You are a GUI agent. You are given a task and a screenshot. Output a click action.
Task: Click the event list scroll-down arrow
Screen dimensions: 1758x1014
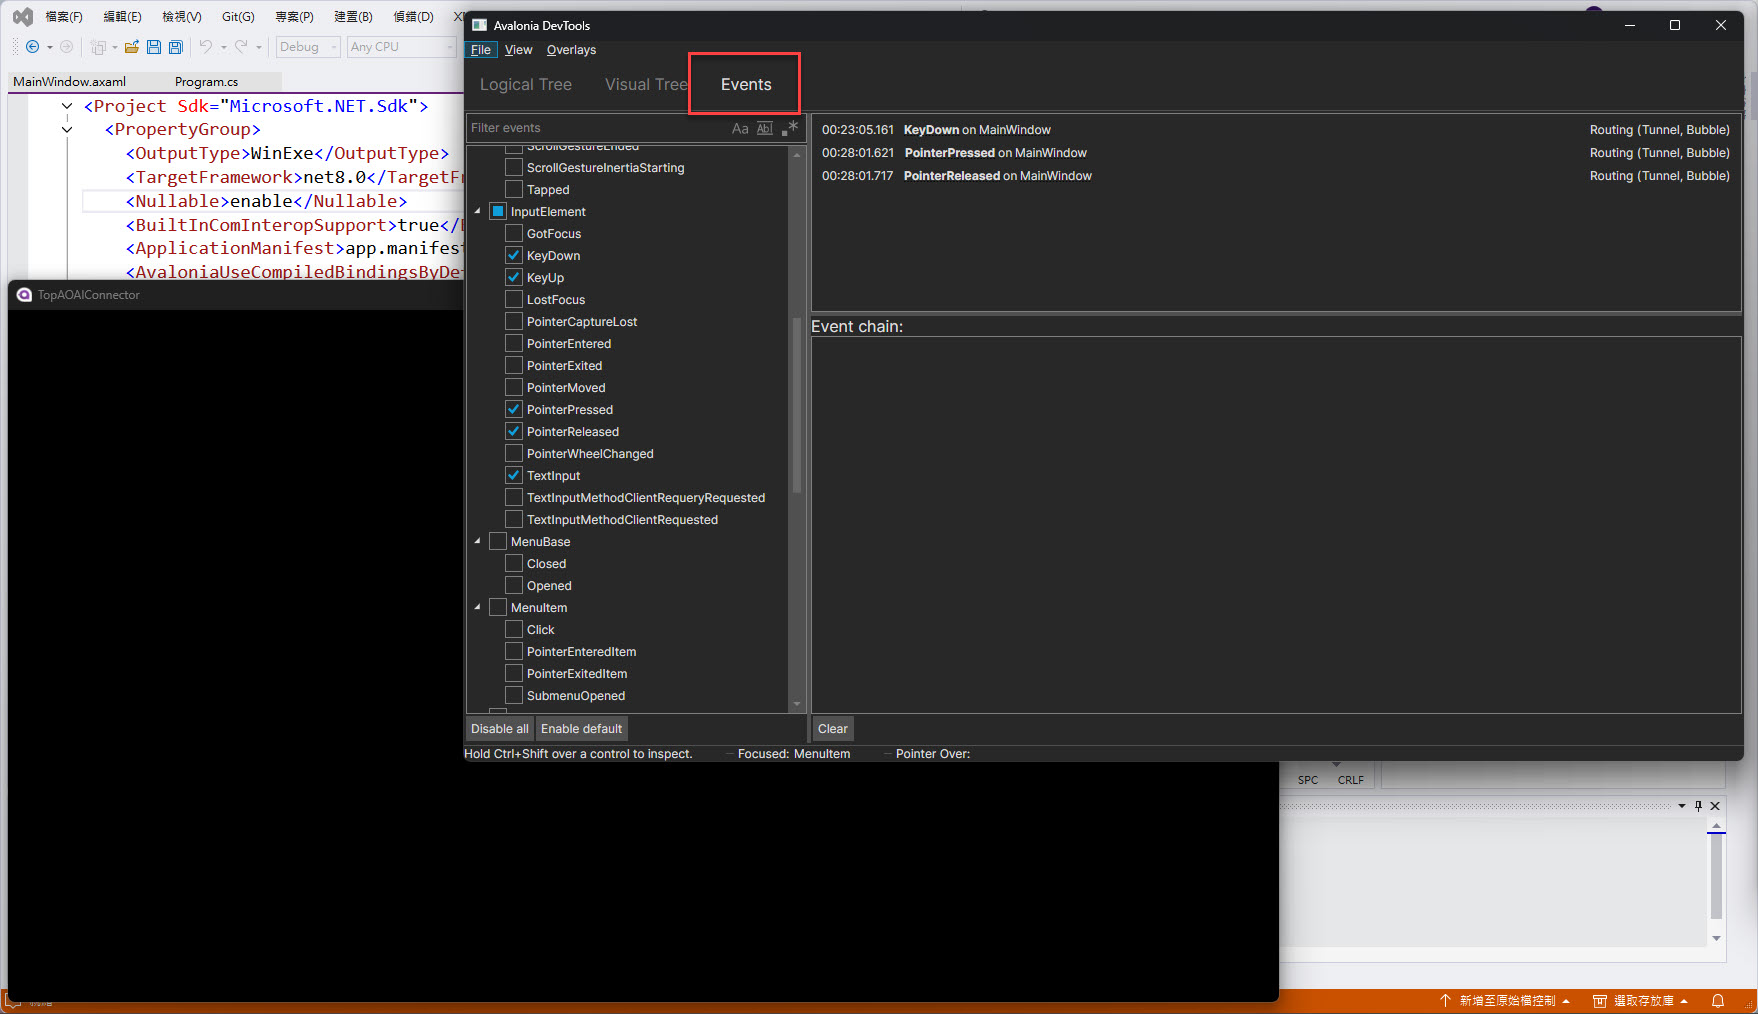tap(797, 704)
